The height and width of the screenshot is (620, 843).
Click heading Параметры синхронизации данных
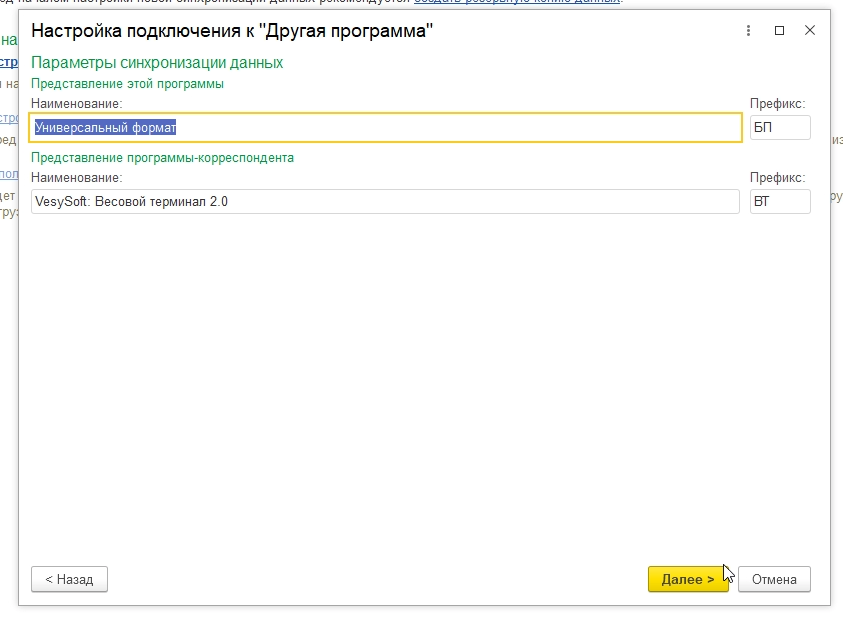(x=157, y=62)
